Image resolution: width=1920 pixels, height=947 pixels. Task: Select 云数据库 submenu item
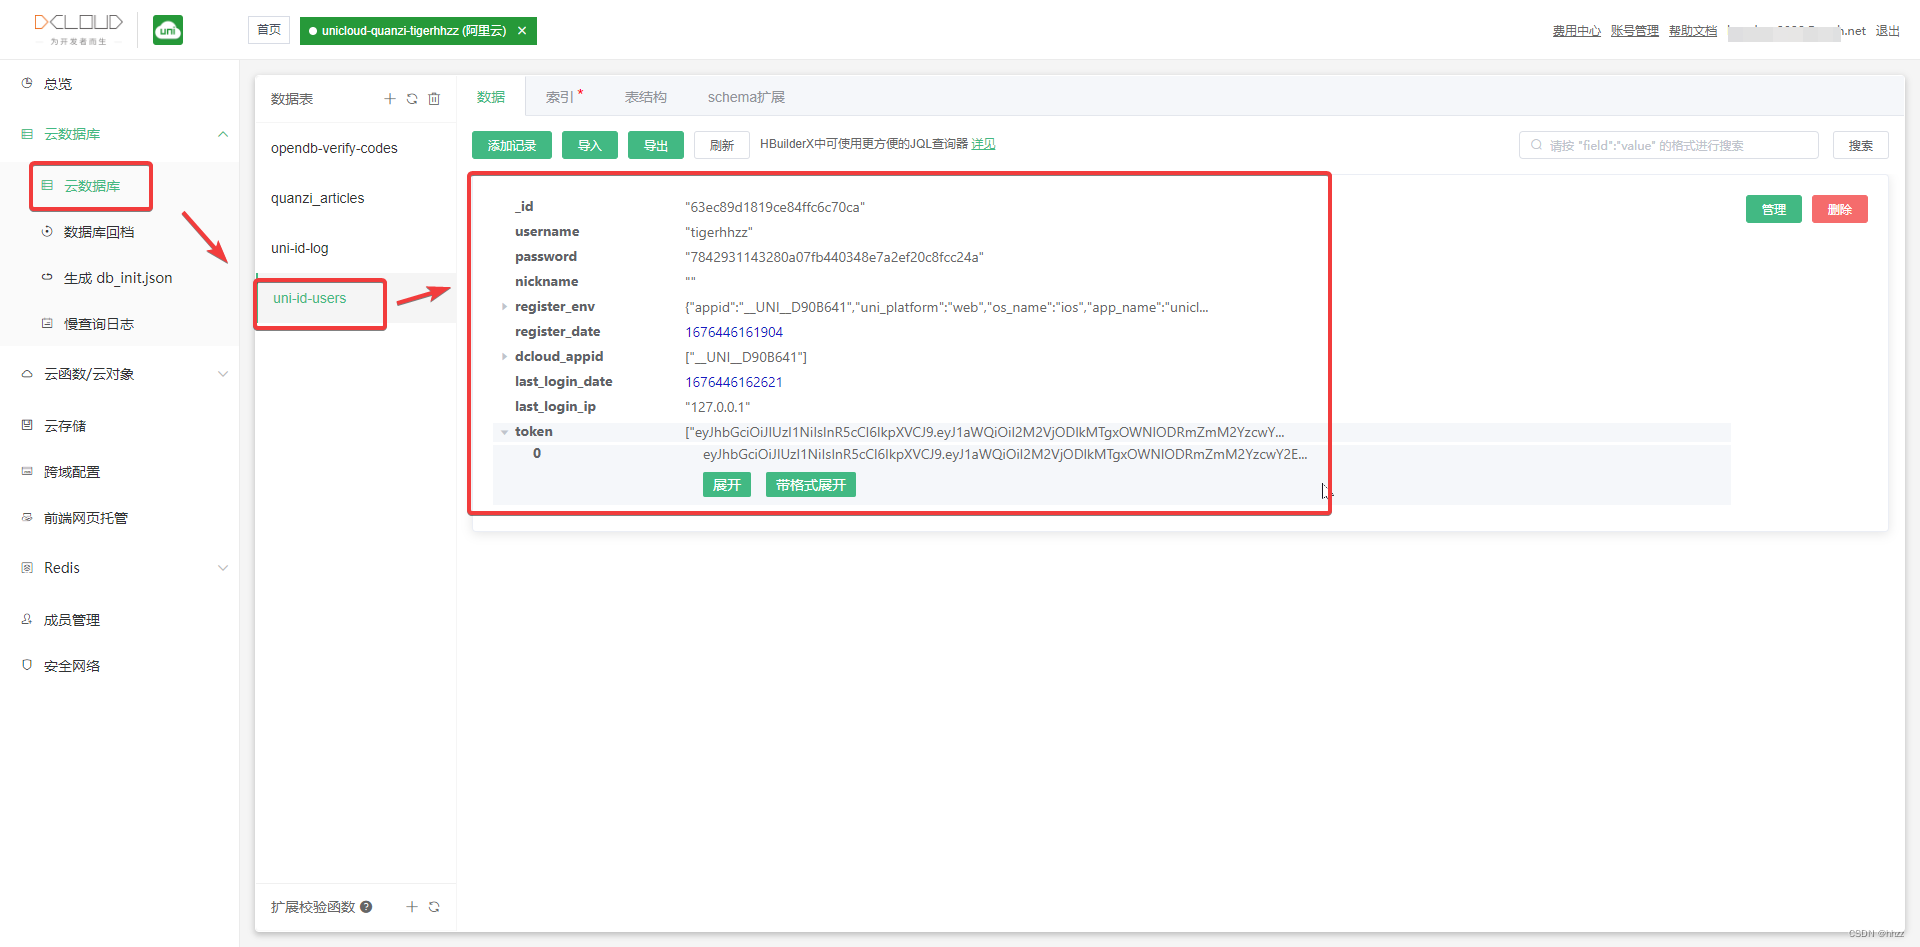pos(92,186)
